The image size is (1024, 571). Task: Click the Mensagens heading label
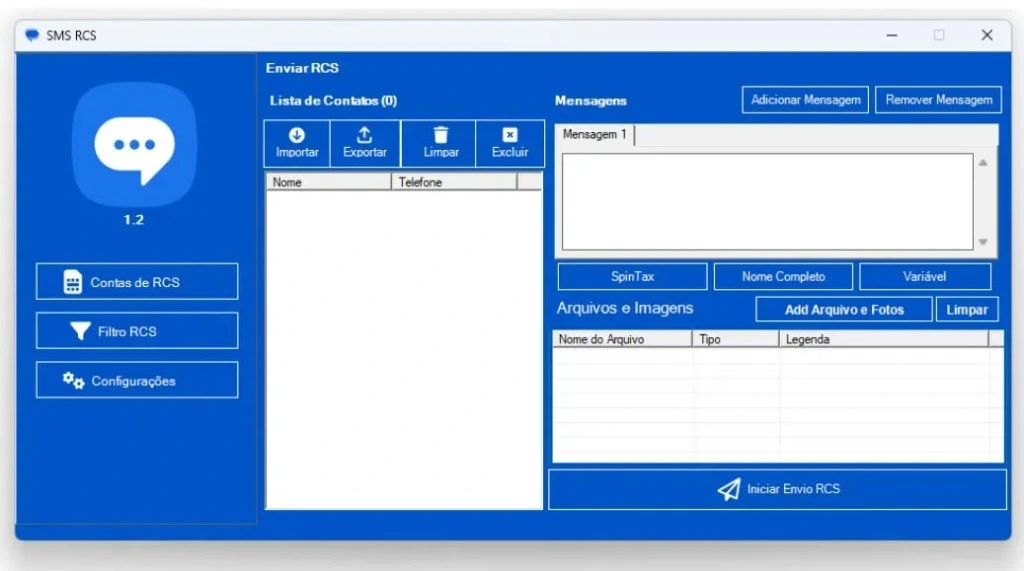[x=590, y=101]
